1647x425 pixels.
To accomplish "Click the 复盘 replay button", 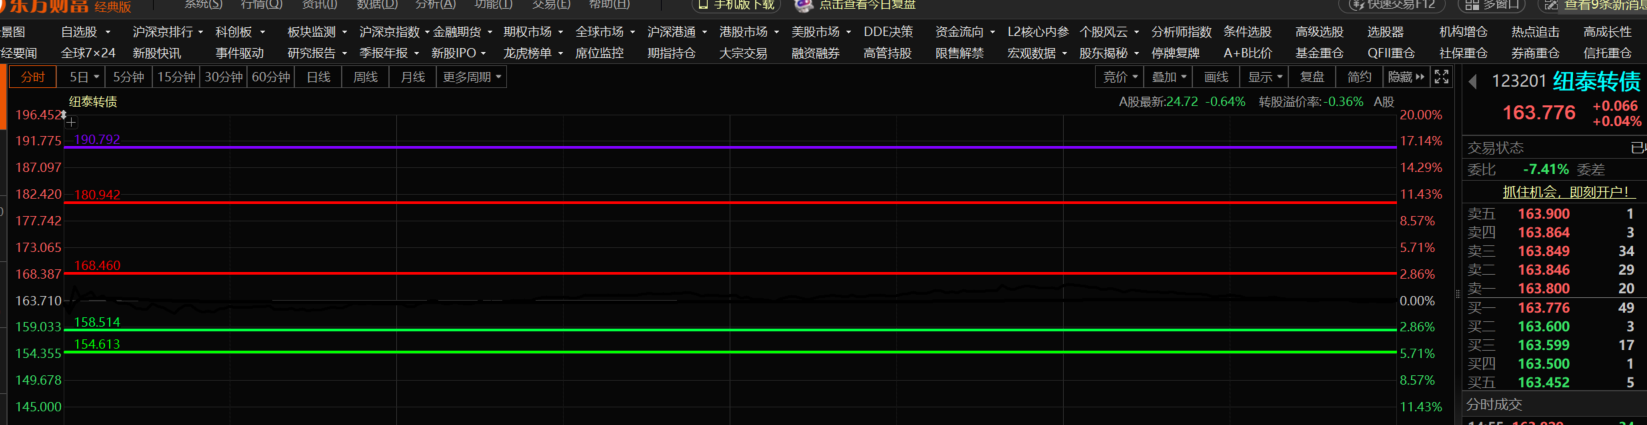I will click(x=1312, y=77).
